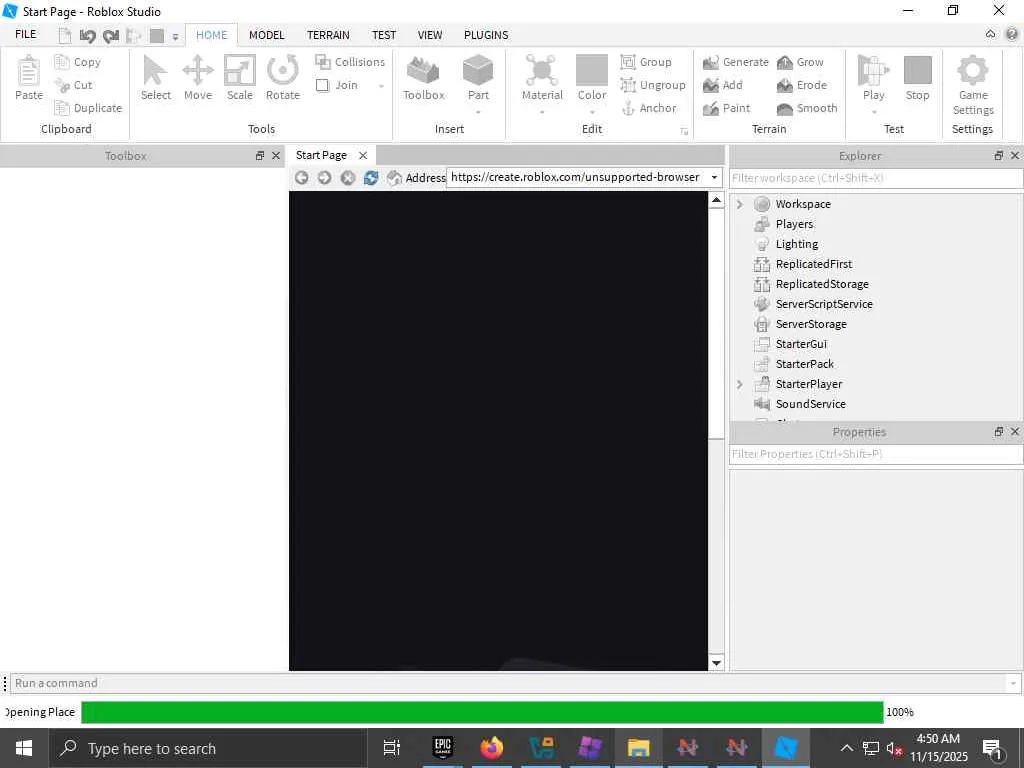Screen dimensions: 1024x768
Task: Click the browser Stop loading button
Action: [348, 178]
